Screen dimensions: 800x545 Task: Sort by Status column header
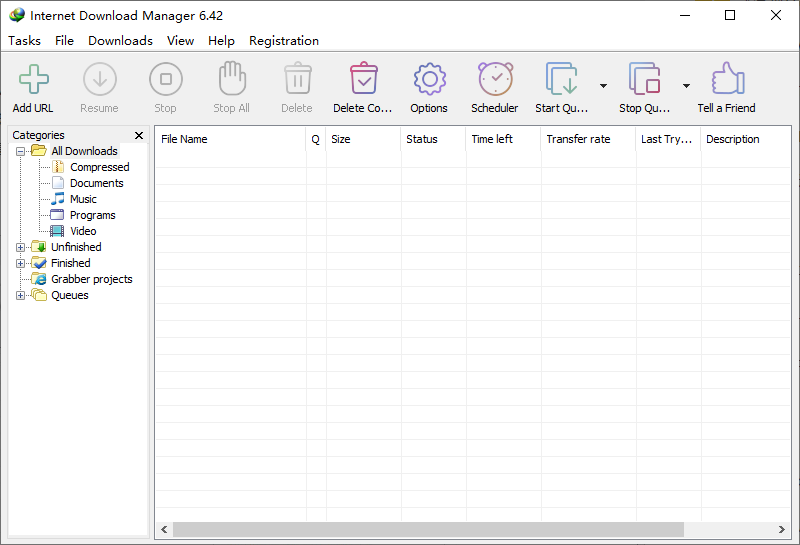point(433,139)
